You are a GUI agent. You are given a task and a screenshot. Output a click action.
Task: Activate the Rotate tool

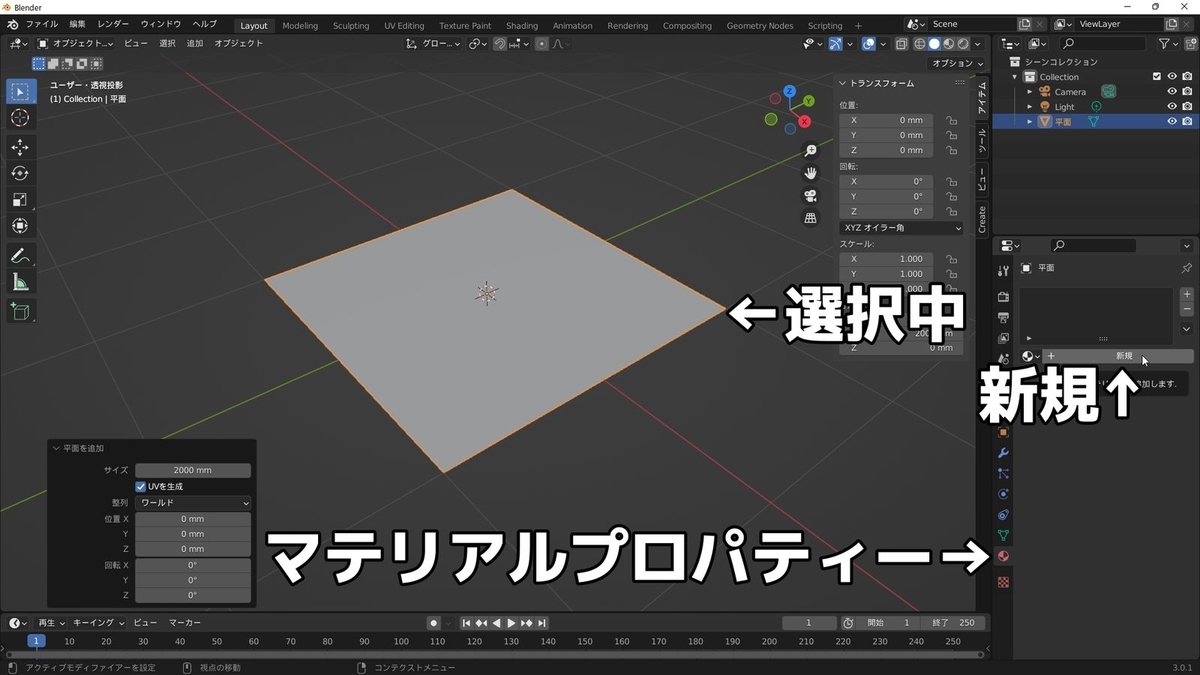coord(20,174)
